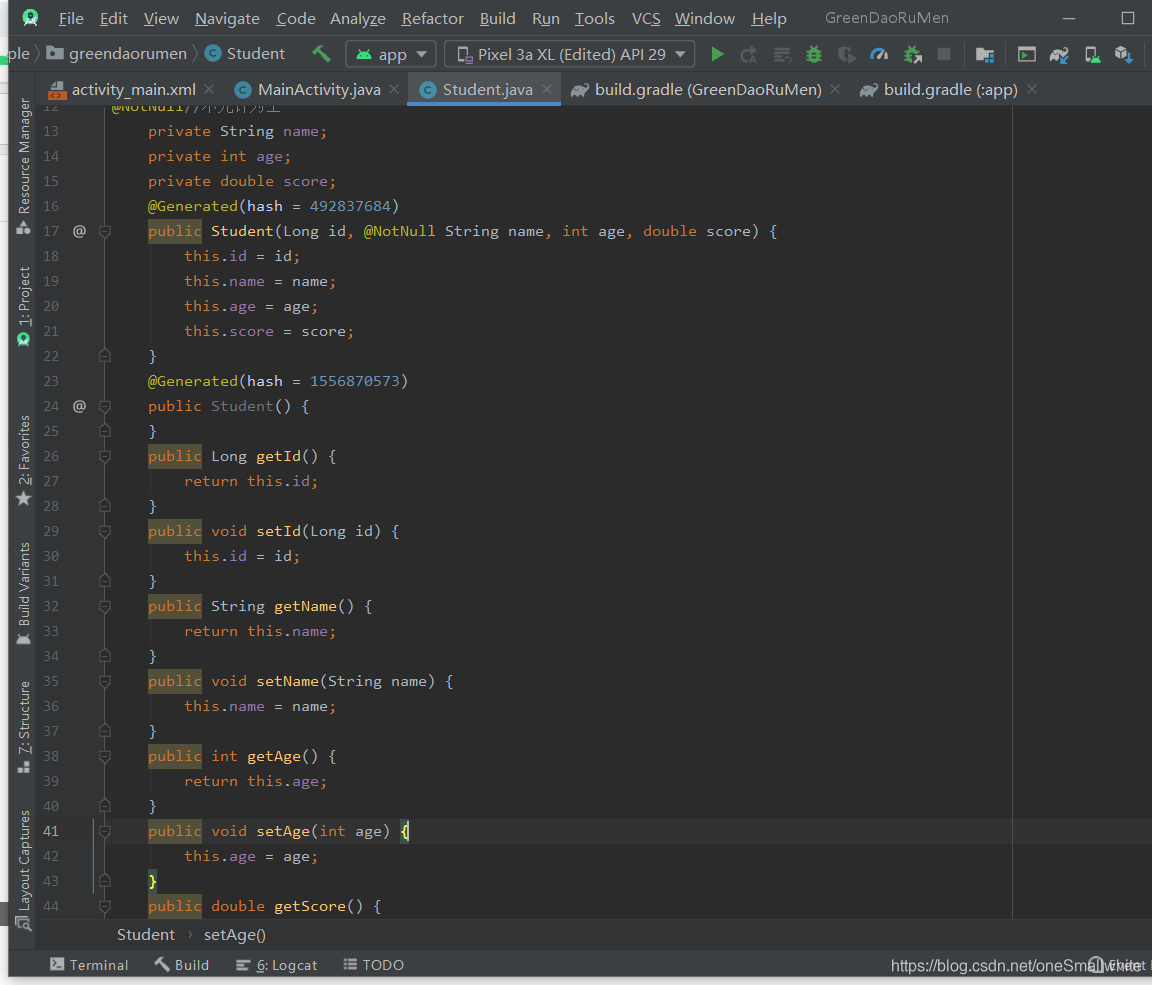Open the Build menu
Image resolution: width=1152 pixels, height=985 pixels.
[x=497, y=18]
